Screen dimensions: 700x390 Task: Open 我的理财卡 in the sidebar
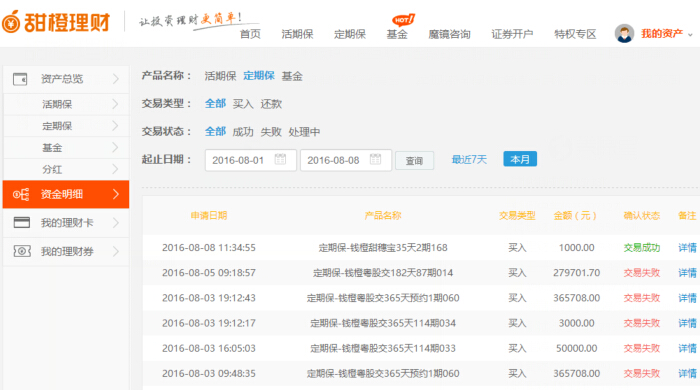click(x=67, y=223)
